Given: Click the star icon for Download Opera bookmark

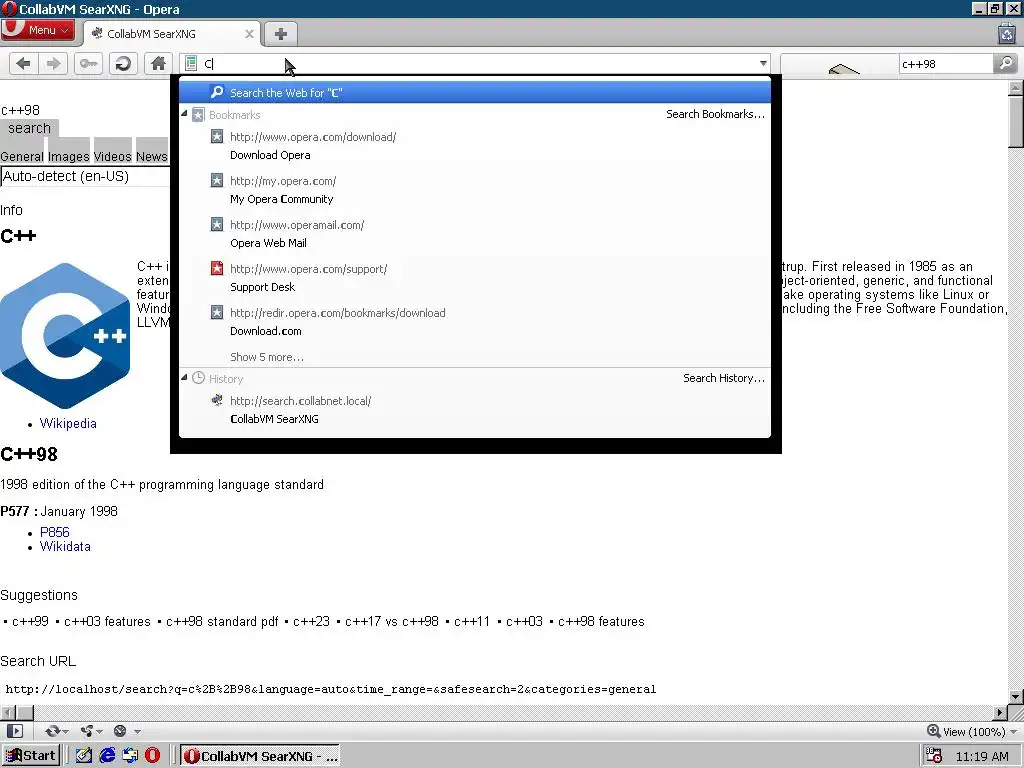Looking at the screenshot, I should point(217,136).
